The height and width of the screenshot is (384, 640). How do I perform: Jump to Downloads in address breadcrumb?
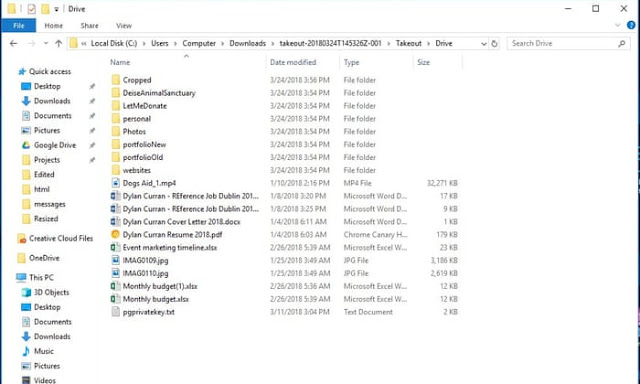[247, 43]
